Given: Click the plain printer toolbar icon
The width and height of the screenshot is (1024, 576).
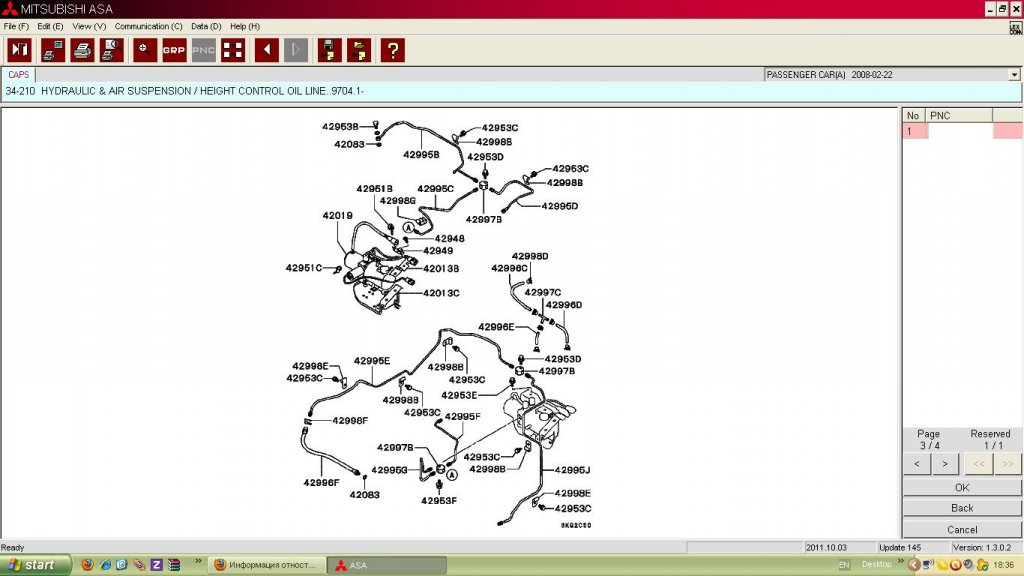Looking at the screenshot, I should tap(82, 50).
